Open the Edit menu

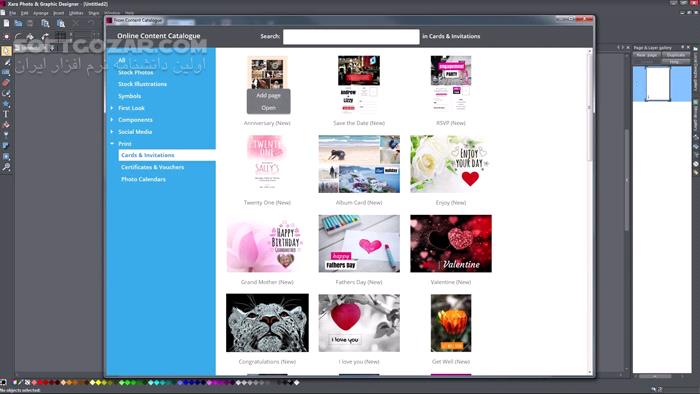pos(24,13)
